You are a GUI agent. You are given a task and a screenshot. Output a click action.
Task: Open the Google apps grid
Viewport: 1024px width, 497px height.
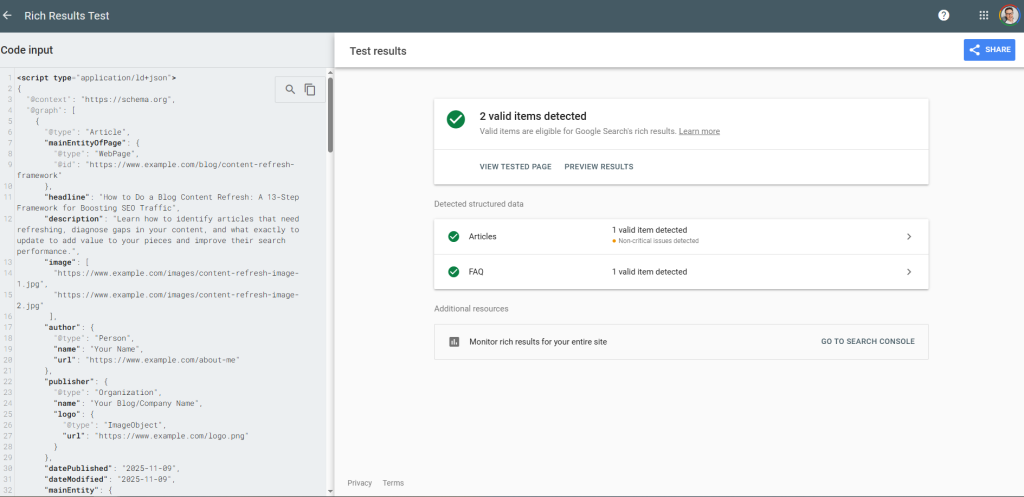click(984, 15)
